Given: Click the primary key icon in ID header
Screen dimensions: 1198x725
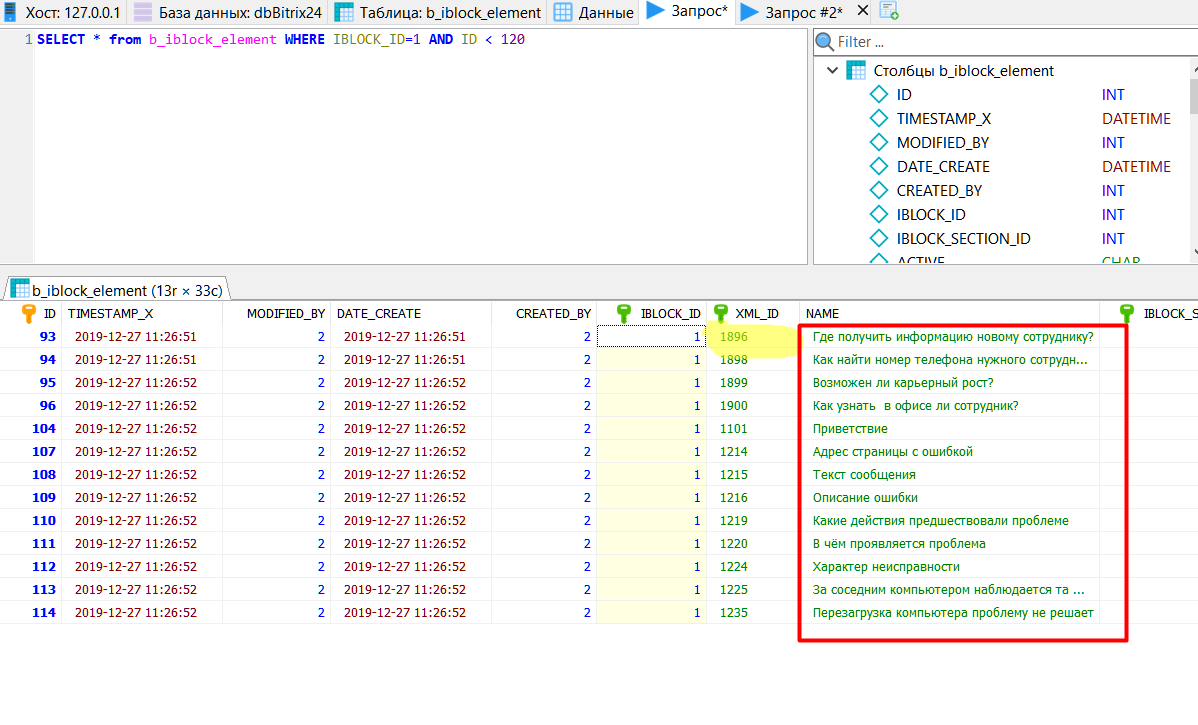Looking at the screenshot, I should 29,313.
